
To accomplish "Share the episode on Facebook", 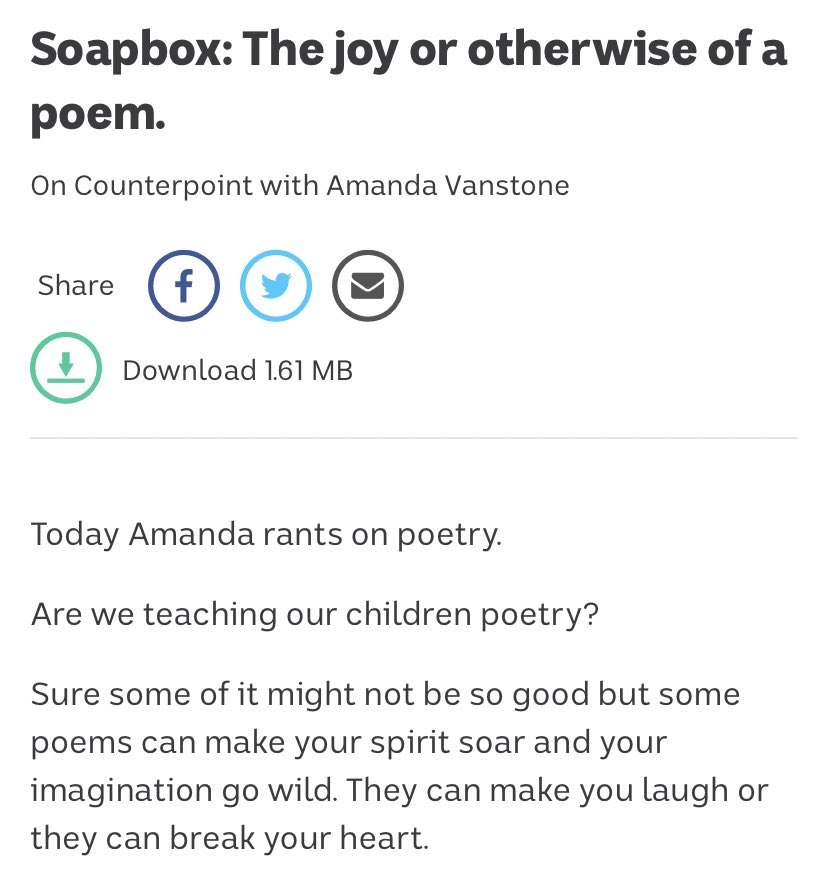I will [x=184, y=286].
